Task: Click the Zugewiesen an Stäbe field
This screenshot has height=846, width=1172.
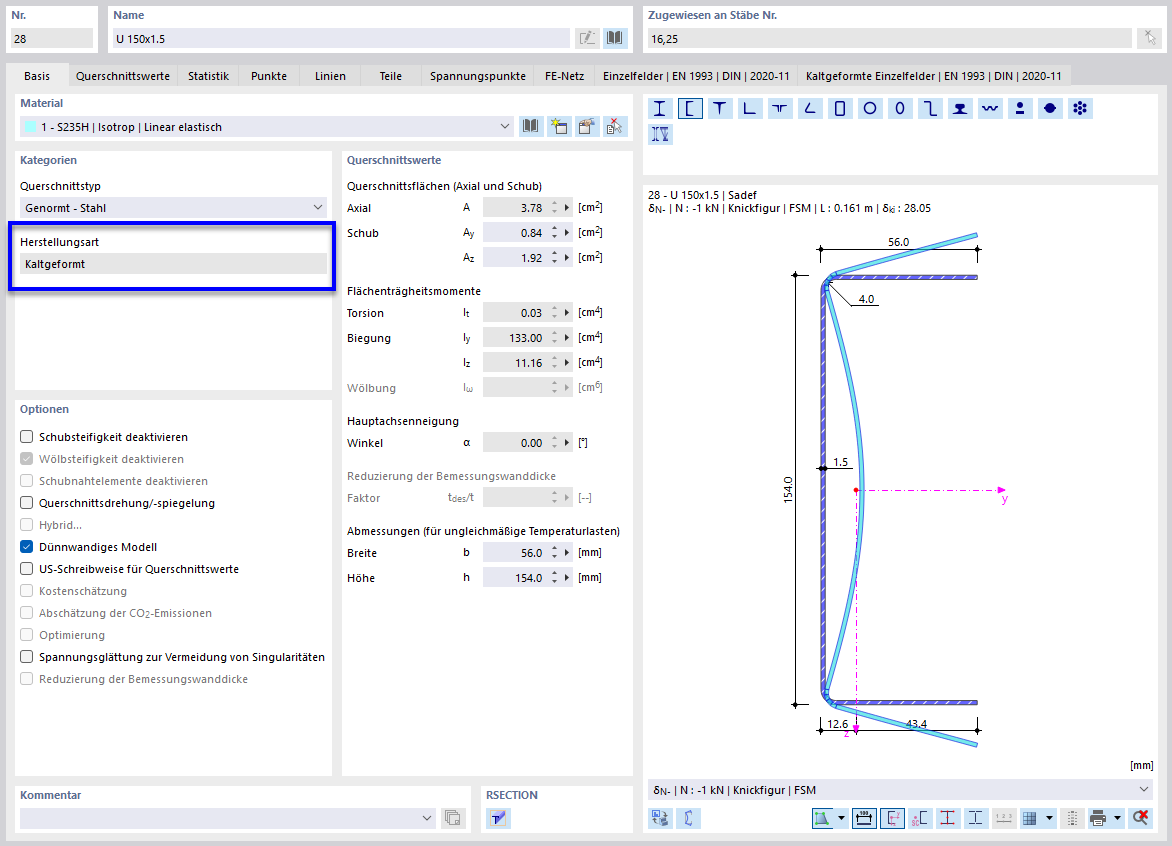Action: (x=889, y=38)
